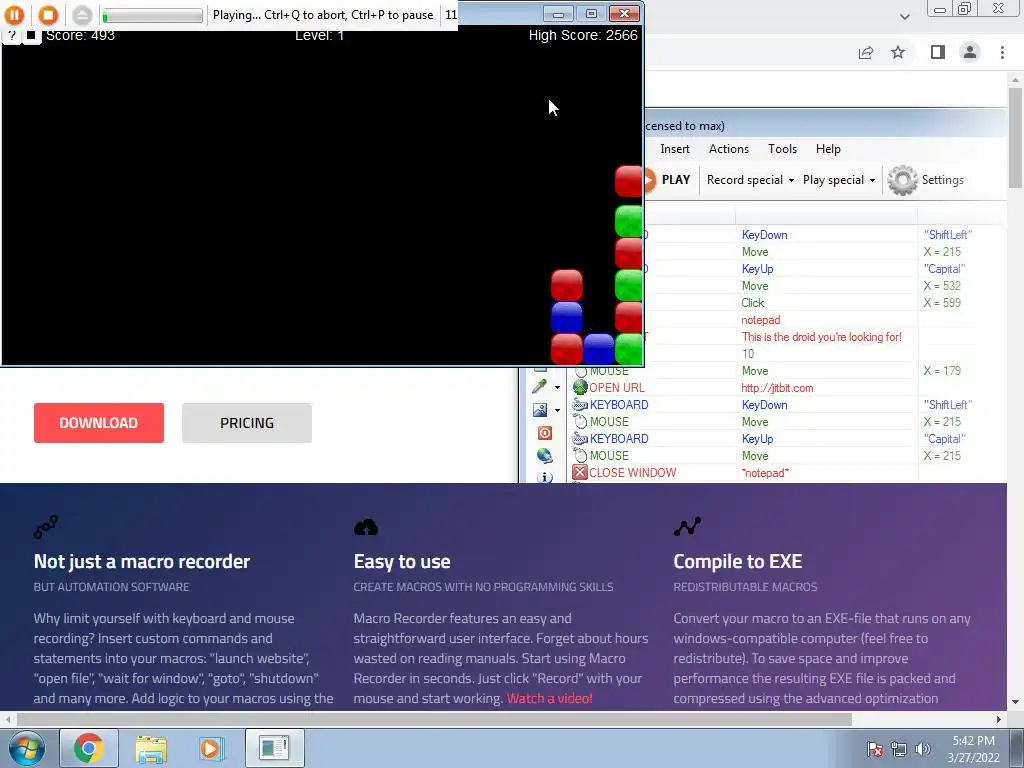
Task: Click the keyboard icon on the KeyDown row
Action: (579, 405)
